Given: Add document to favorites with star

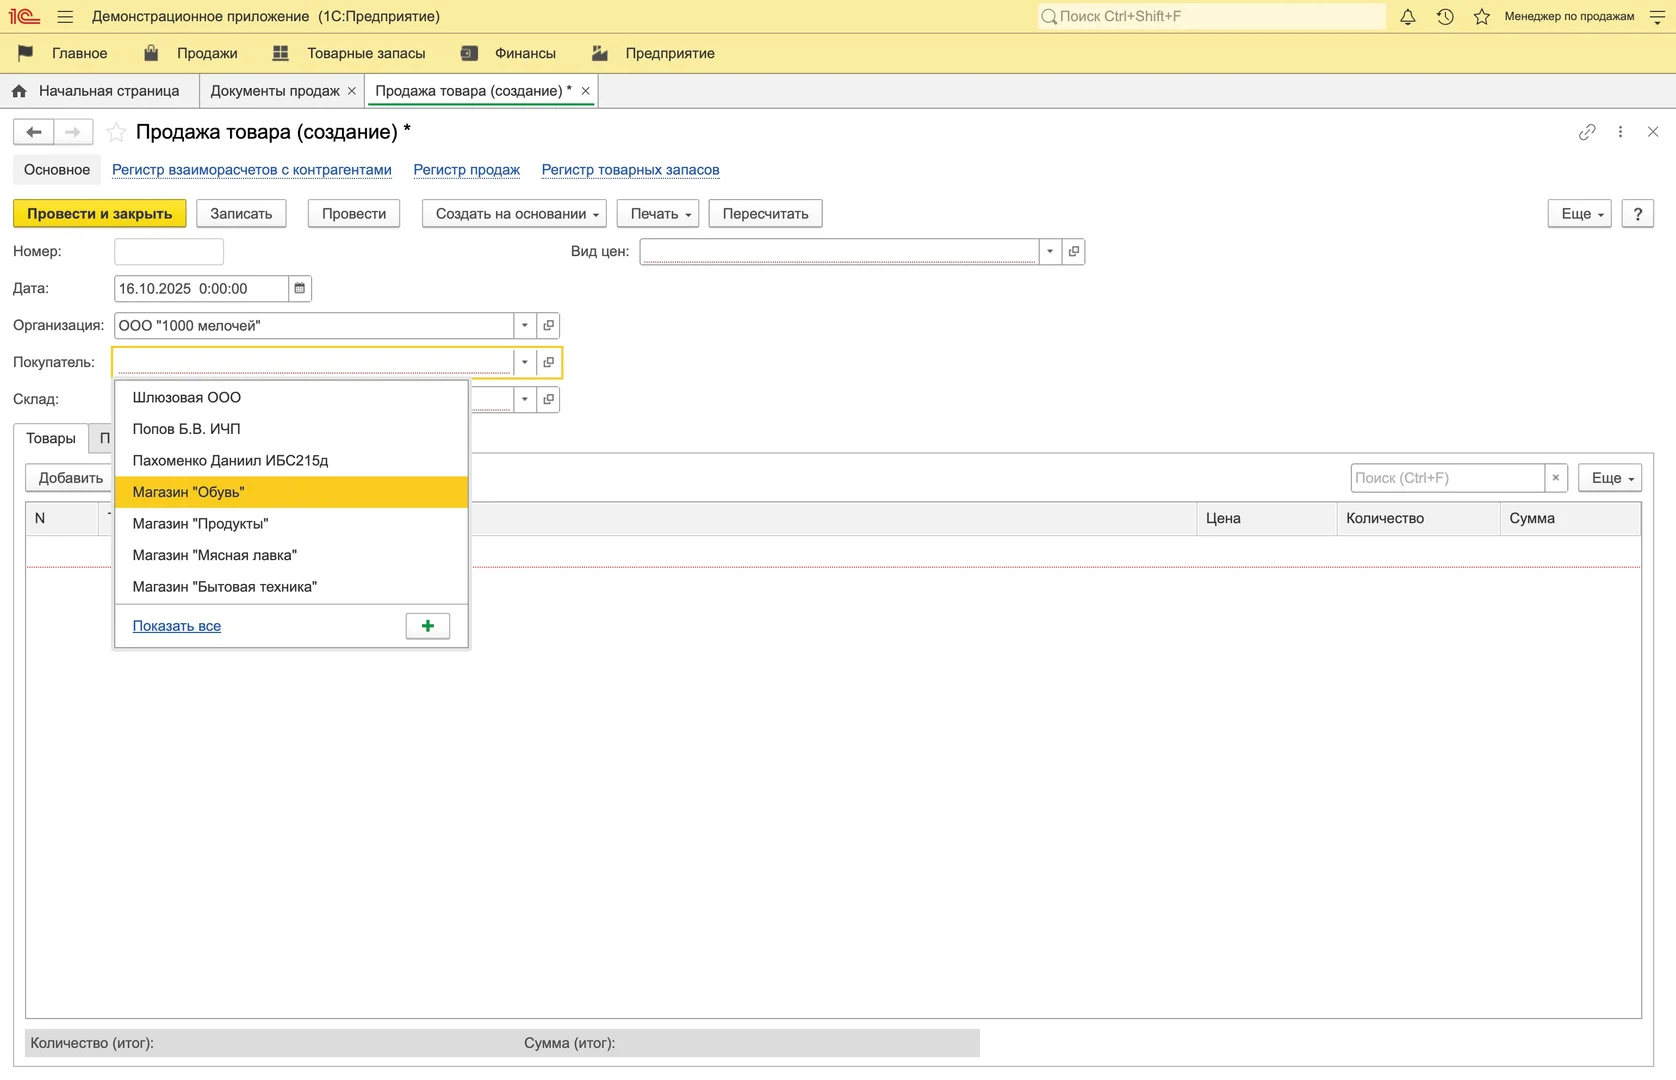Looking at the screenshot, I should pyautogui.click(x=117, y=132).
